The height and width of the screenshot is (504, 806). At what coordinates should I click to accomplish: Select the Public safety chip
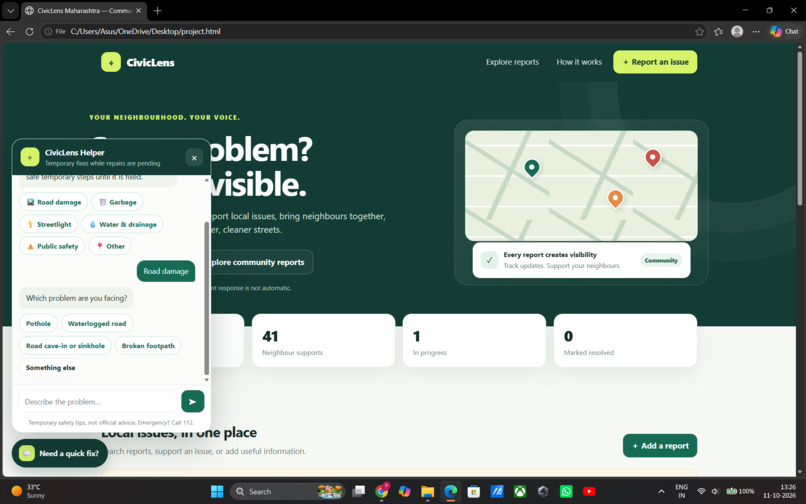[x=52, y=246]
